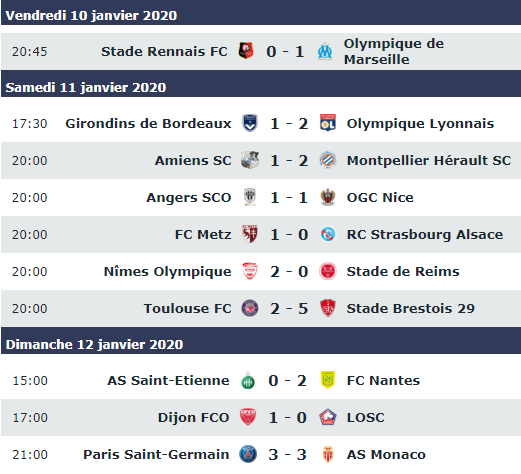Viewport: 521px width, 474px height.
Task: Click the Stade Brestois 29 crest
Action: point(328,308)
